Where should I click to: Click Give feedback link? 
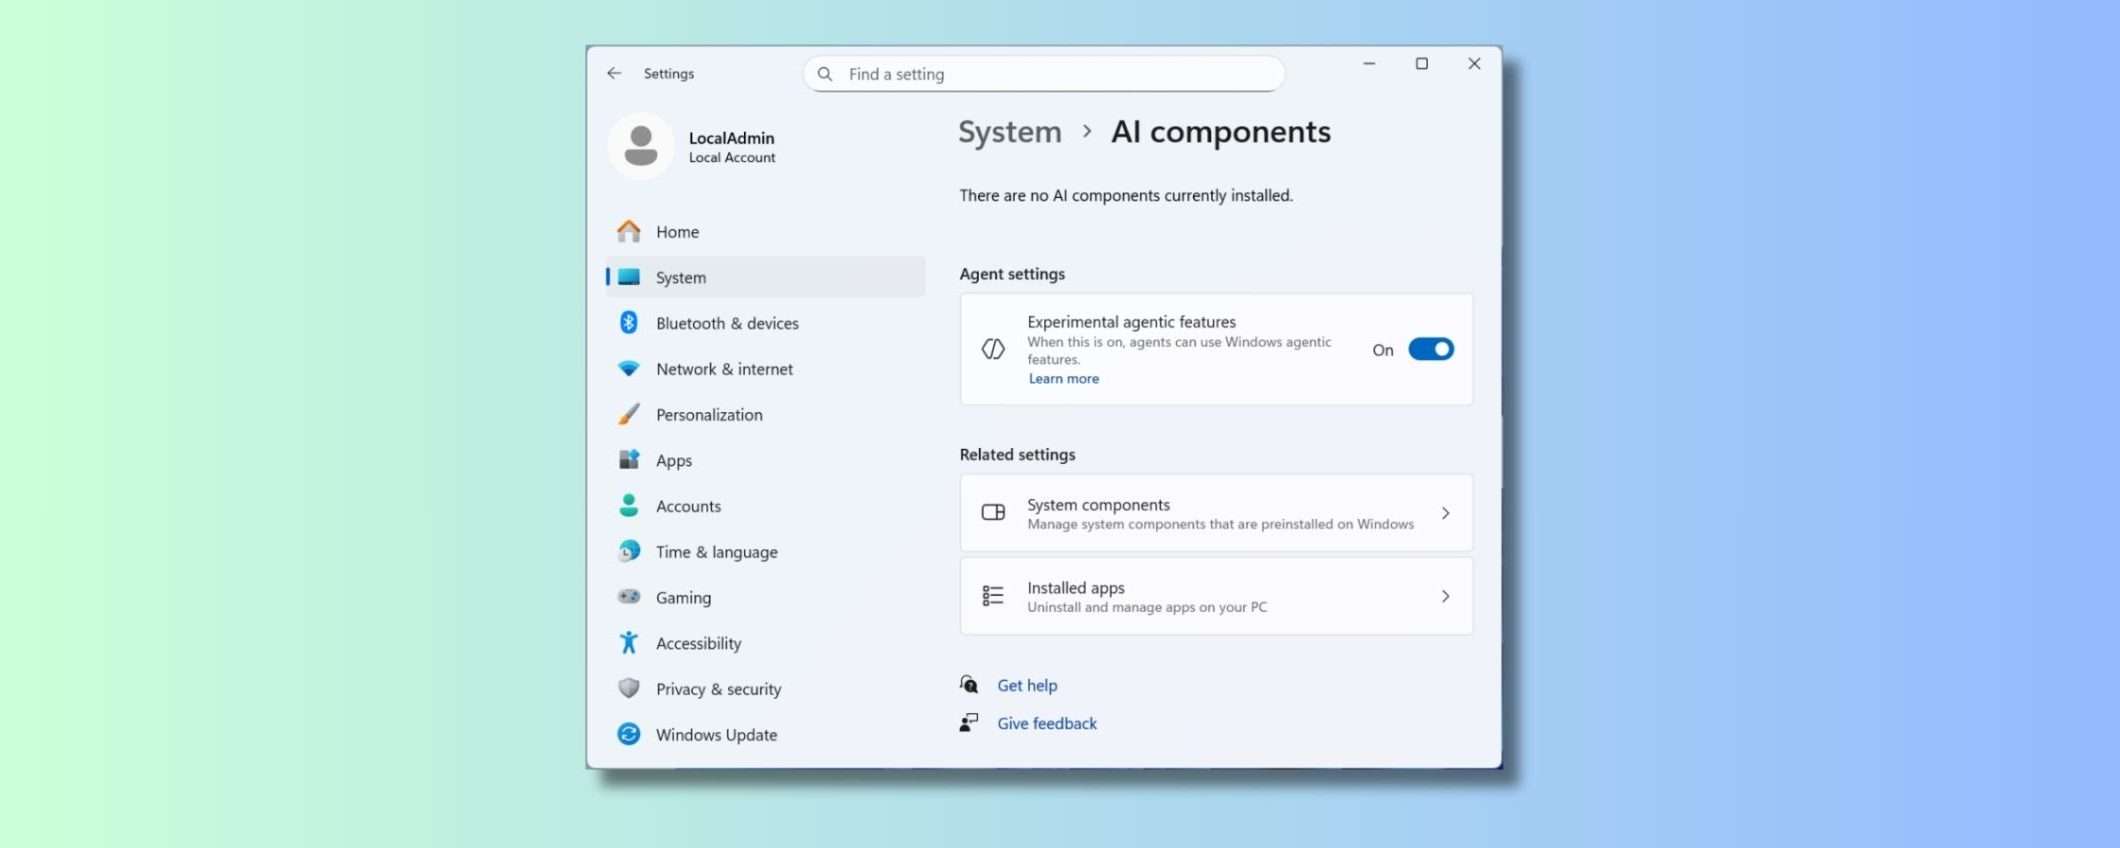(x=1046, y=724)
